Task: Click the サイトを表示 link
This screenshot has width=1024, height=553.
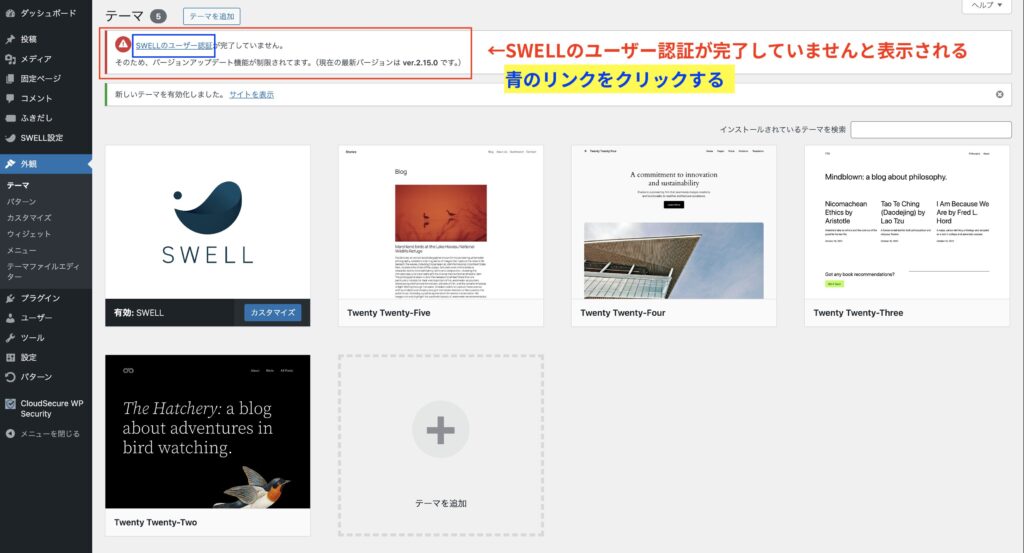Action: (251, 95)
